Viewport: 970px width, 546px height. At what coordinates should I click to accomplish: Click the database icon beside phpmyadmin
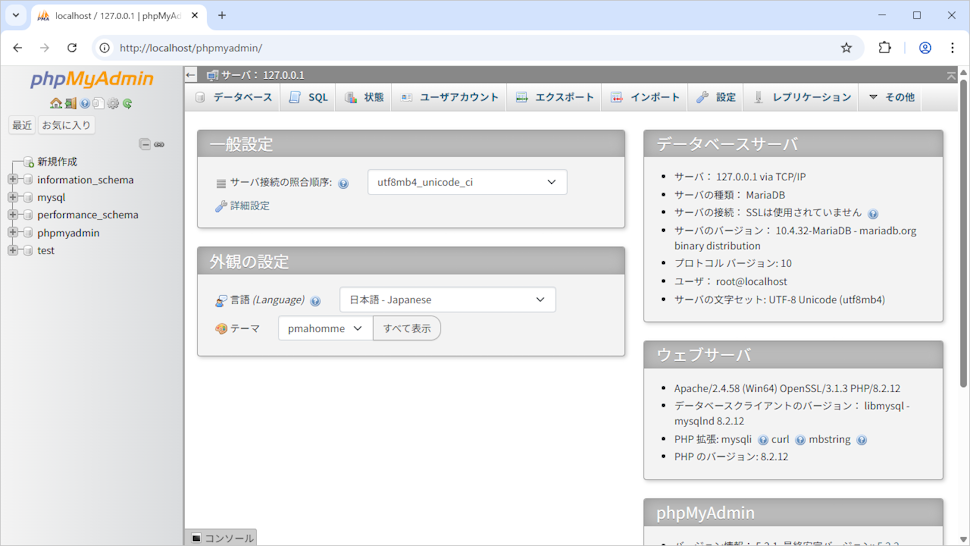point(28,232)
